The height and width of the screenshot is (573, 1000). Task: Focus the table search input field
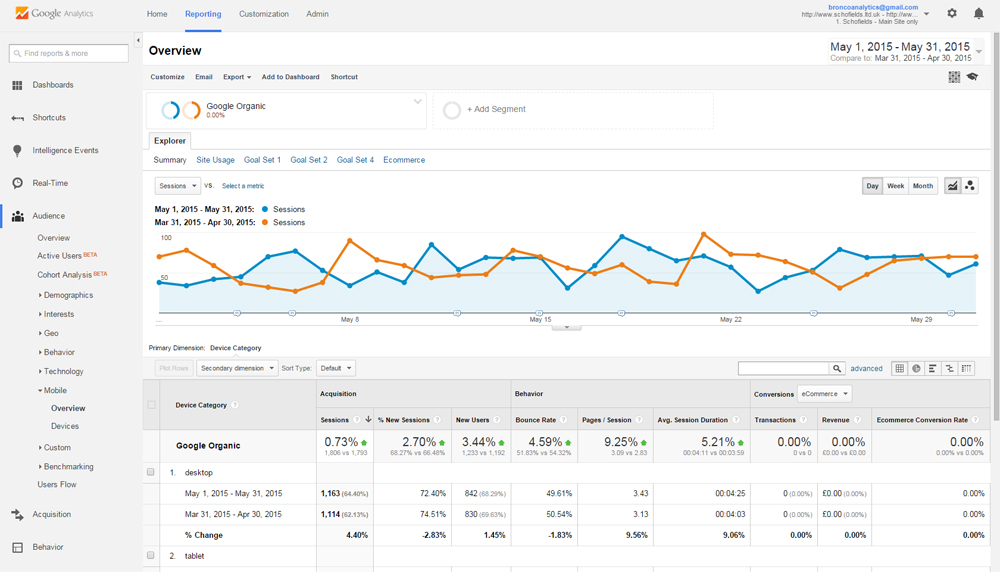(x=783, y=368)
